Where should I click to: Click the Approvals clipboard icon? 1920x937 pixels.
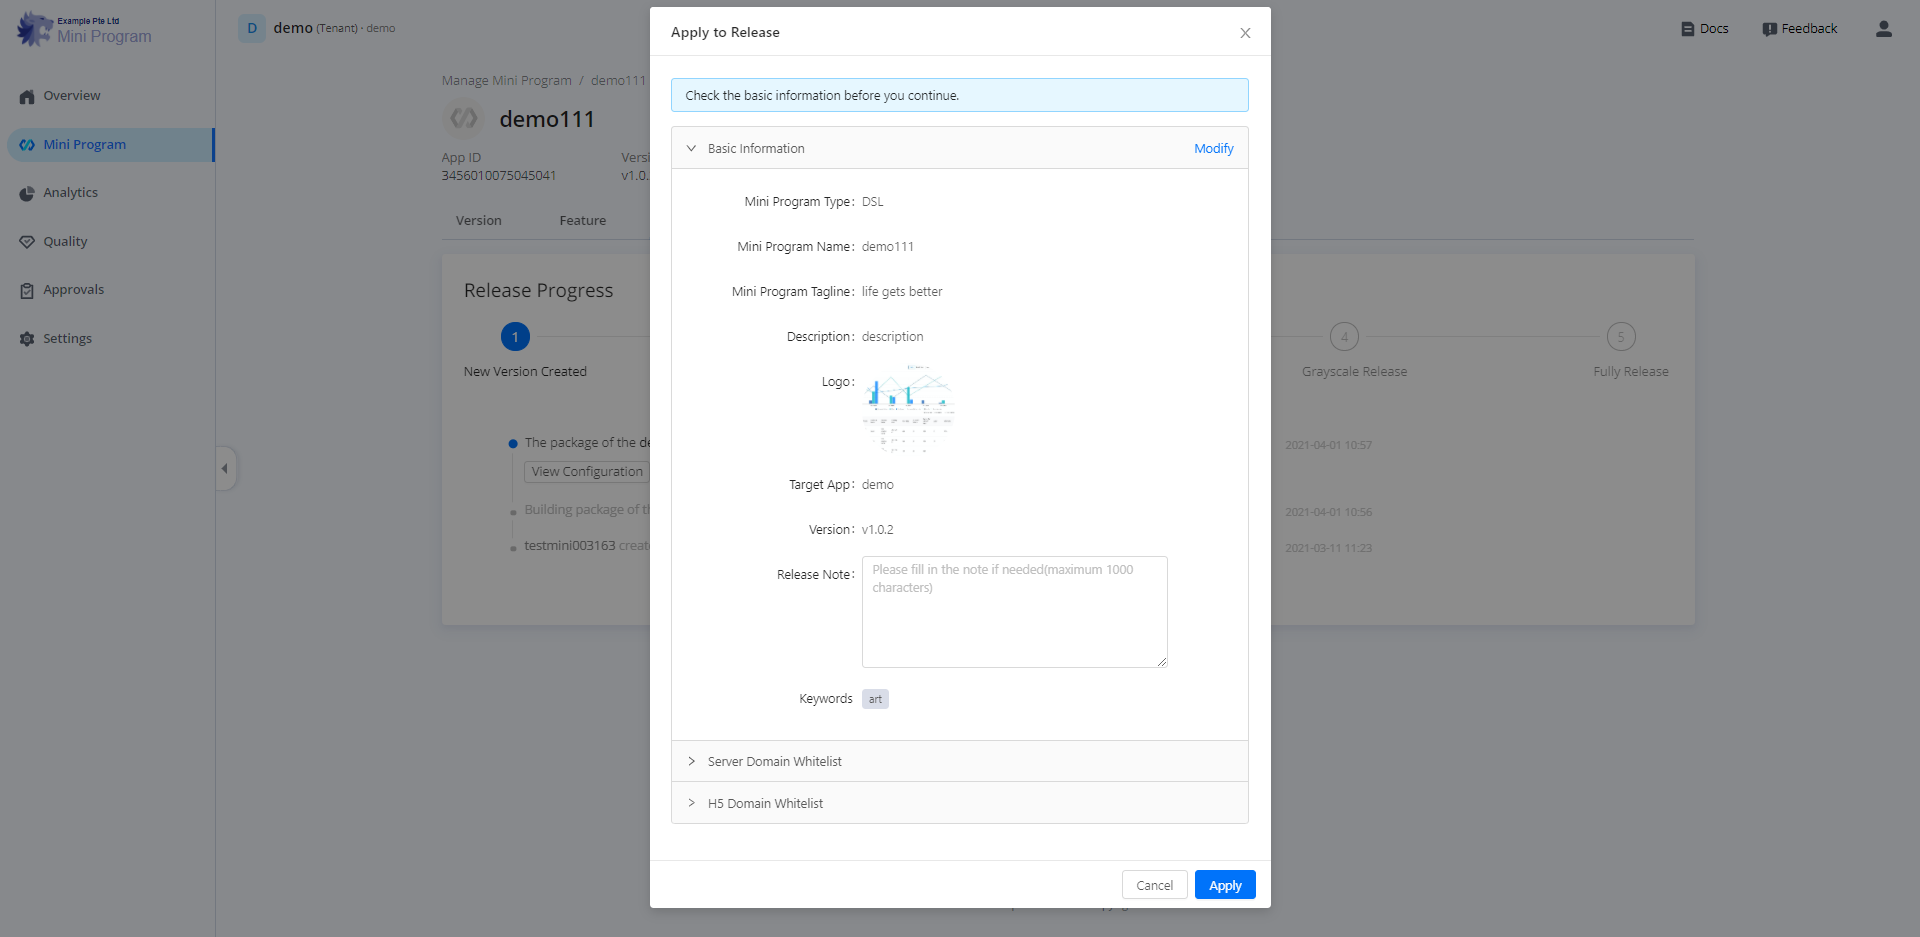(x=27, y=291)
